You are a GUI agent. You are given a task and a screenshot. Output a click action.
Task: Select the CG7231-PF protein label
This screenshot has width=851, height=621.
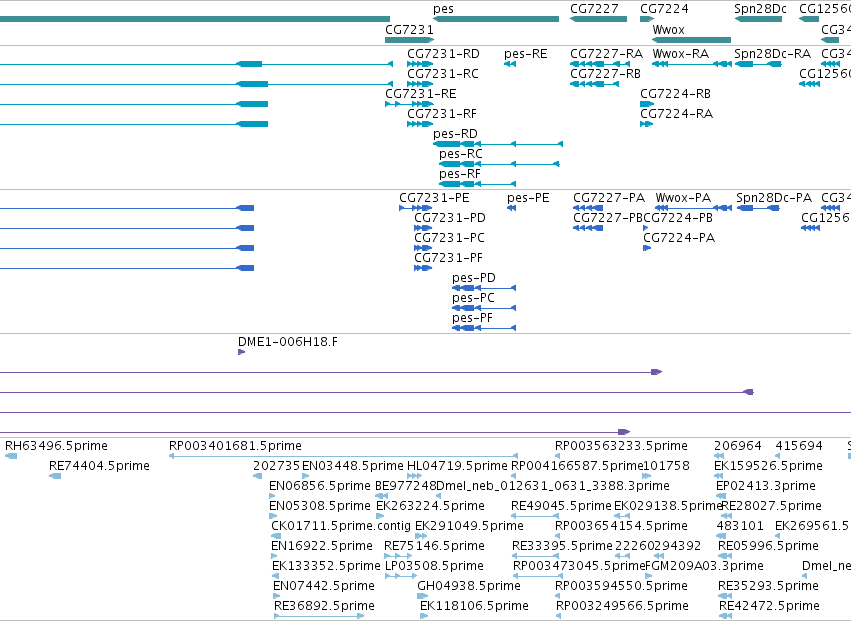coord(448,258)
